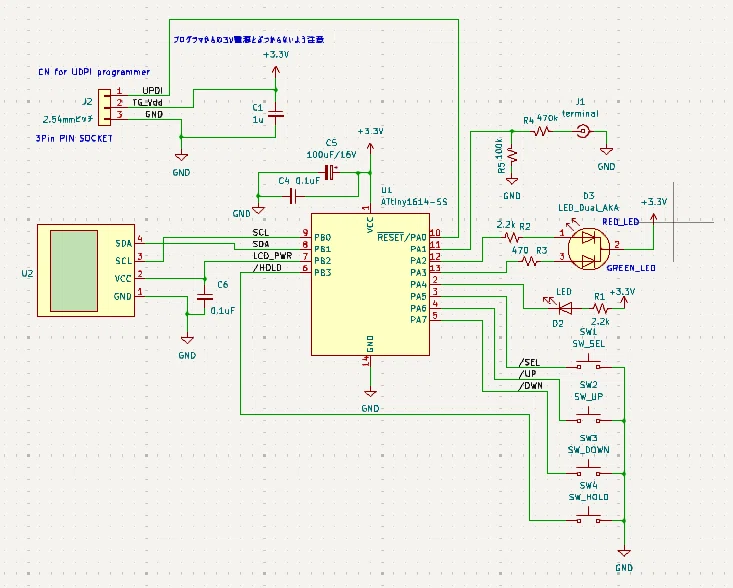
Task: Click the SCL net label near PB0
Action: point(261,232)
